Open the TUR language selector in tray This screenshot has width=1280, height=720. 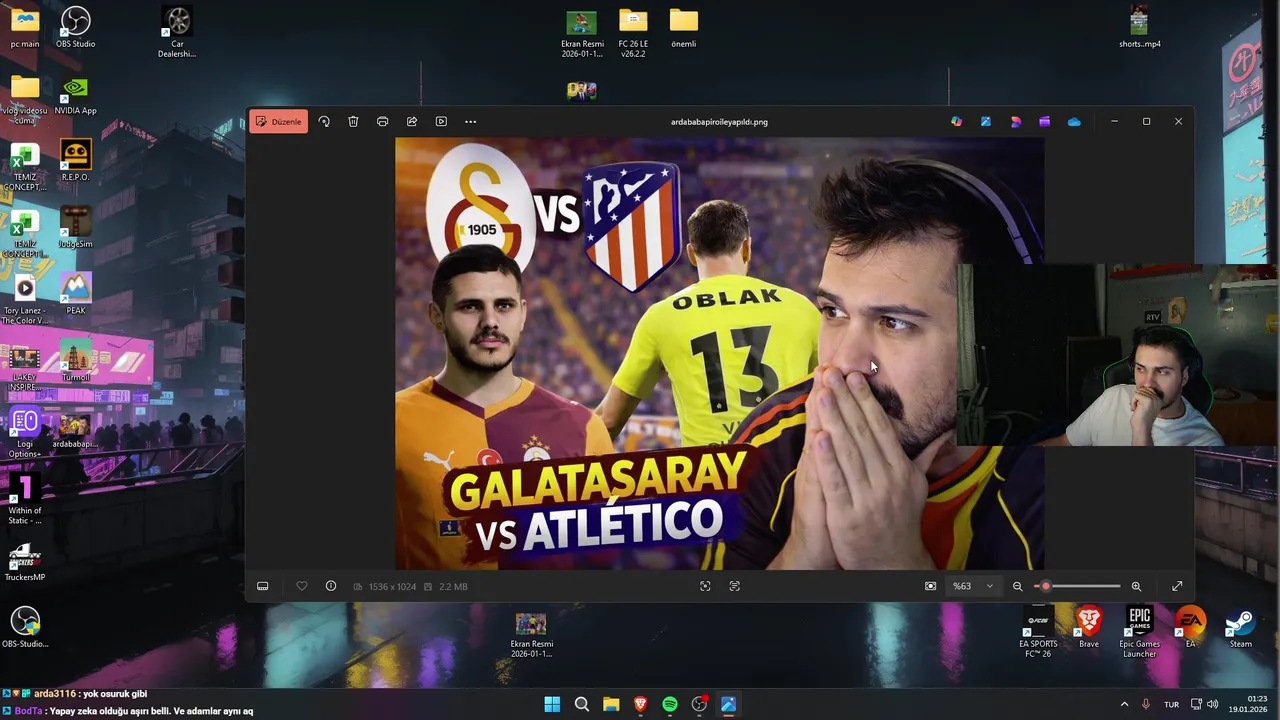pos(1171,704)
